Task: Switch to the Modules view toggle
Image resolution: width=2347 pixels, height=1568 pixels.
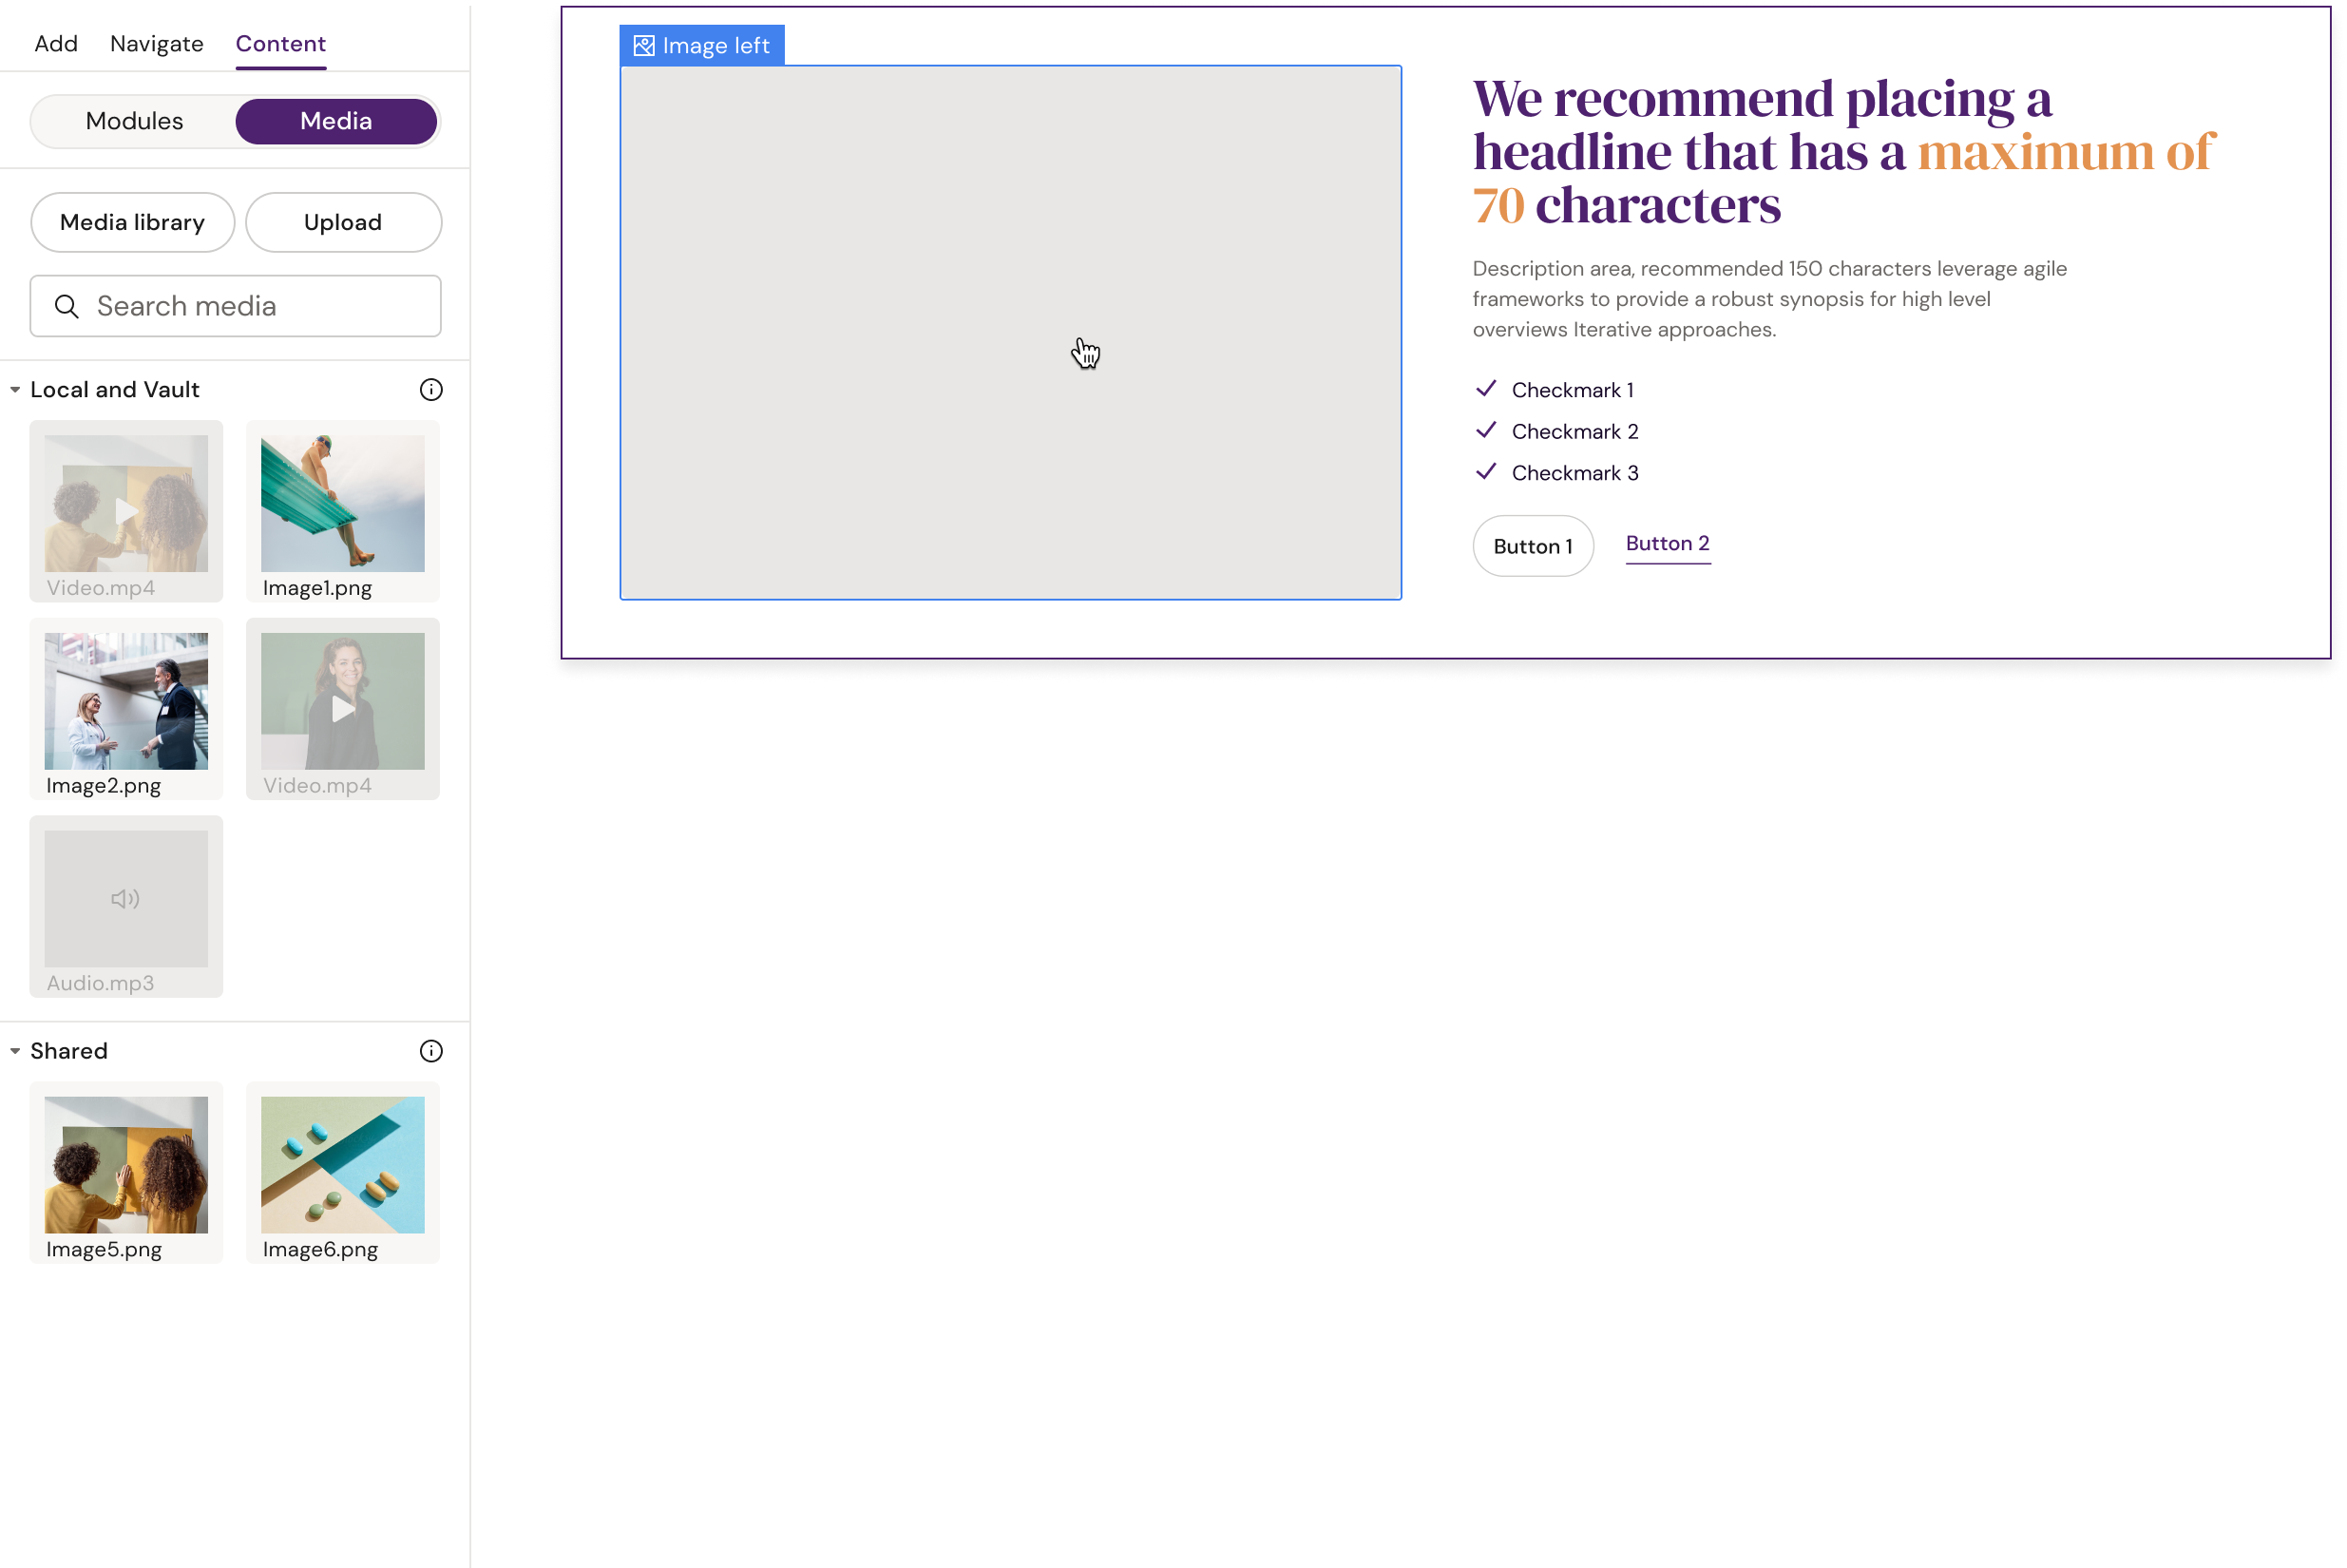Action: coord(134,121)
